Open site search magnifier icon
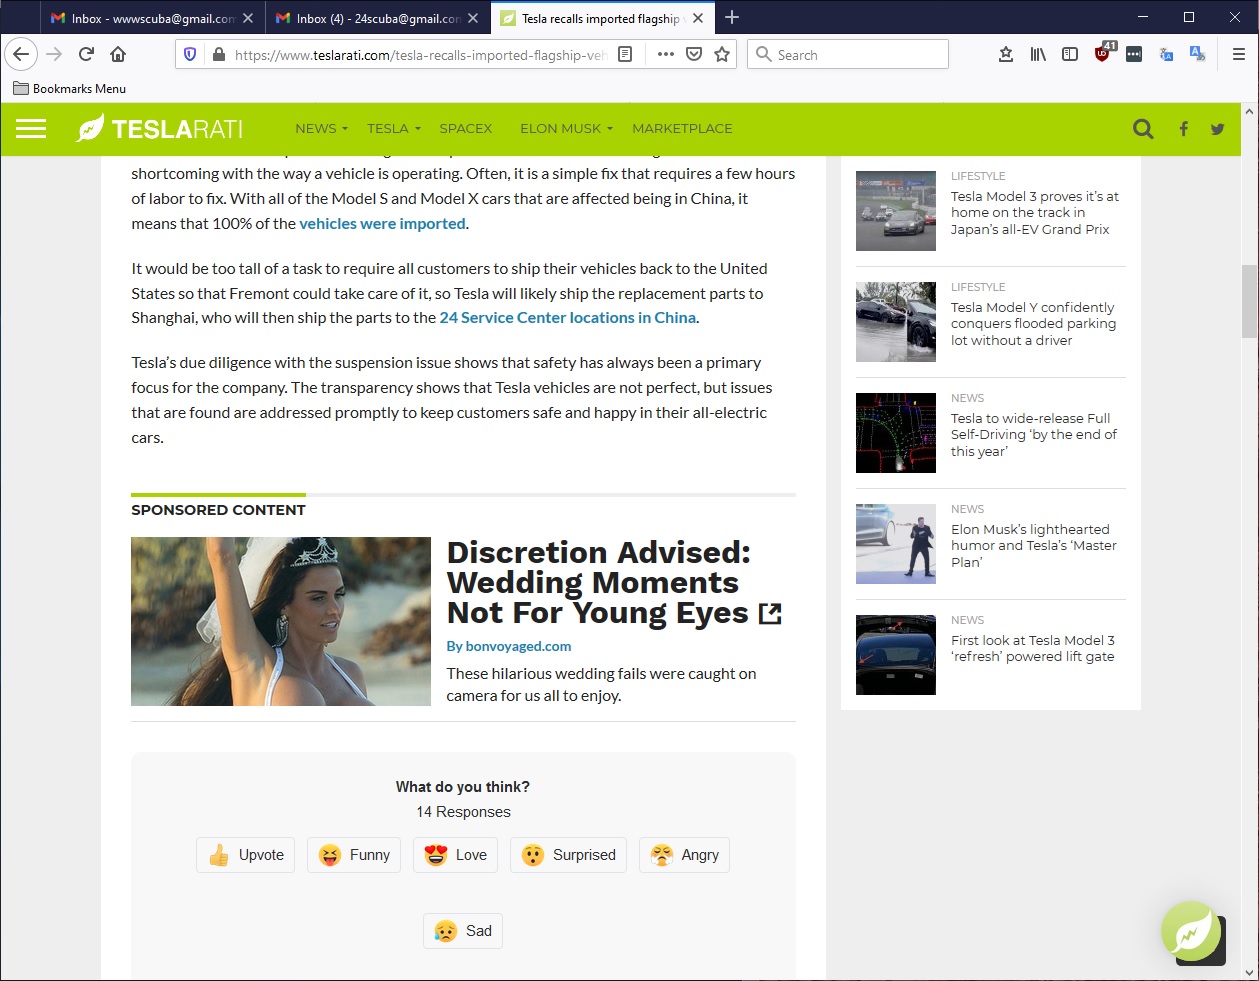 pyautogui.click(x=1143, y=128)
